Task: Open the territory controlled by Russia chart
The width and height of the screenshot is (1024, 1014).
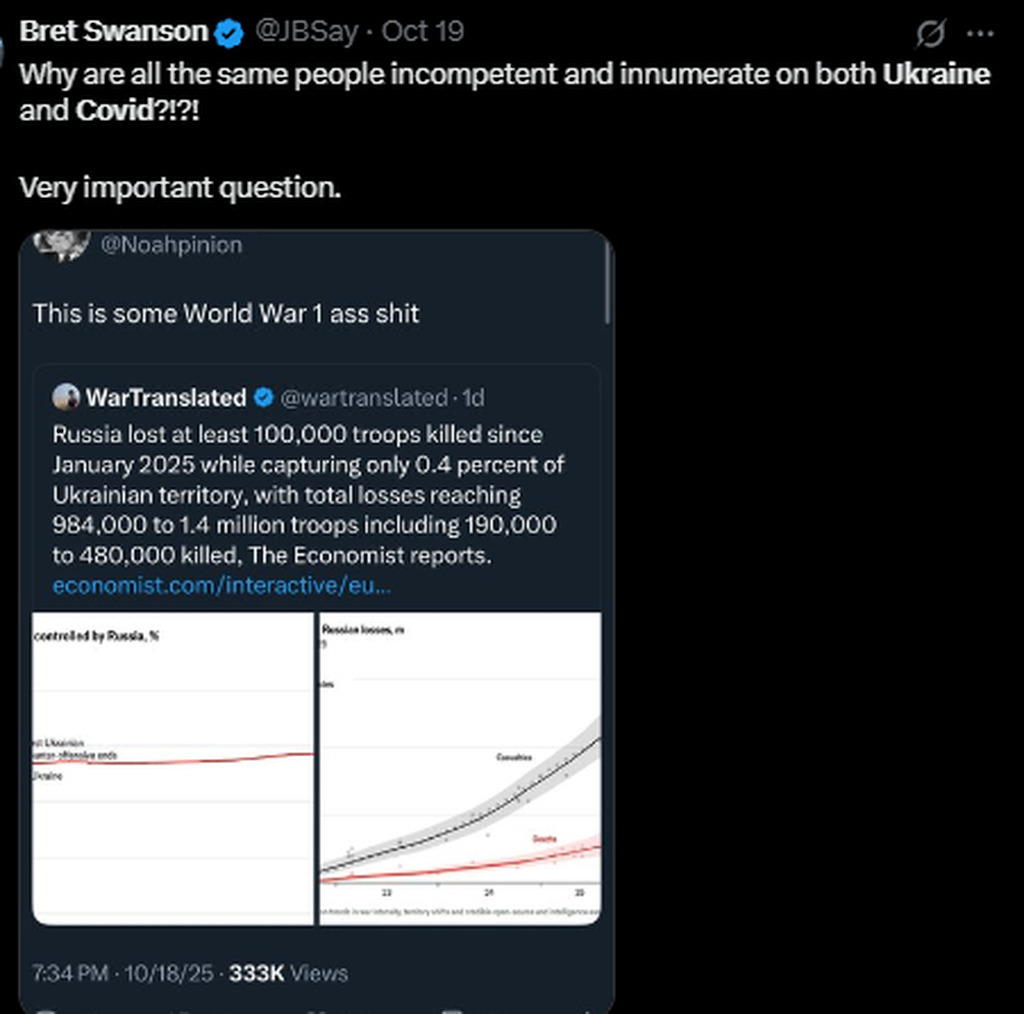Action: (173, 768)
